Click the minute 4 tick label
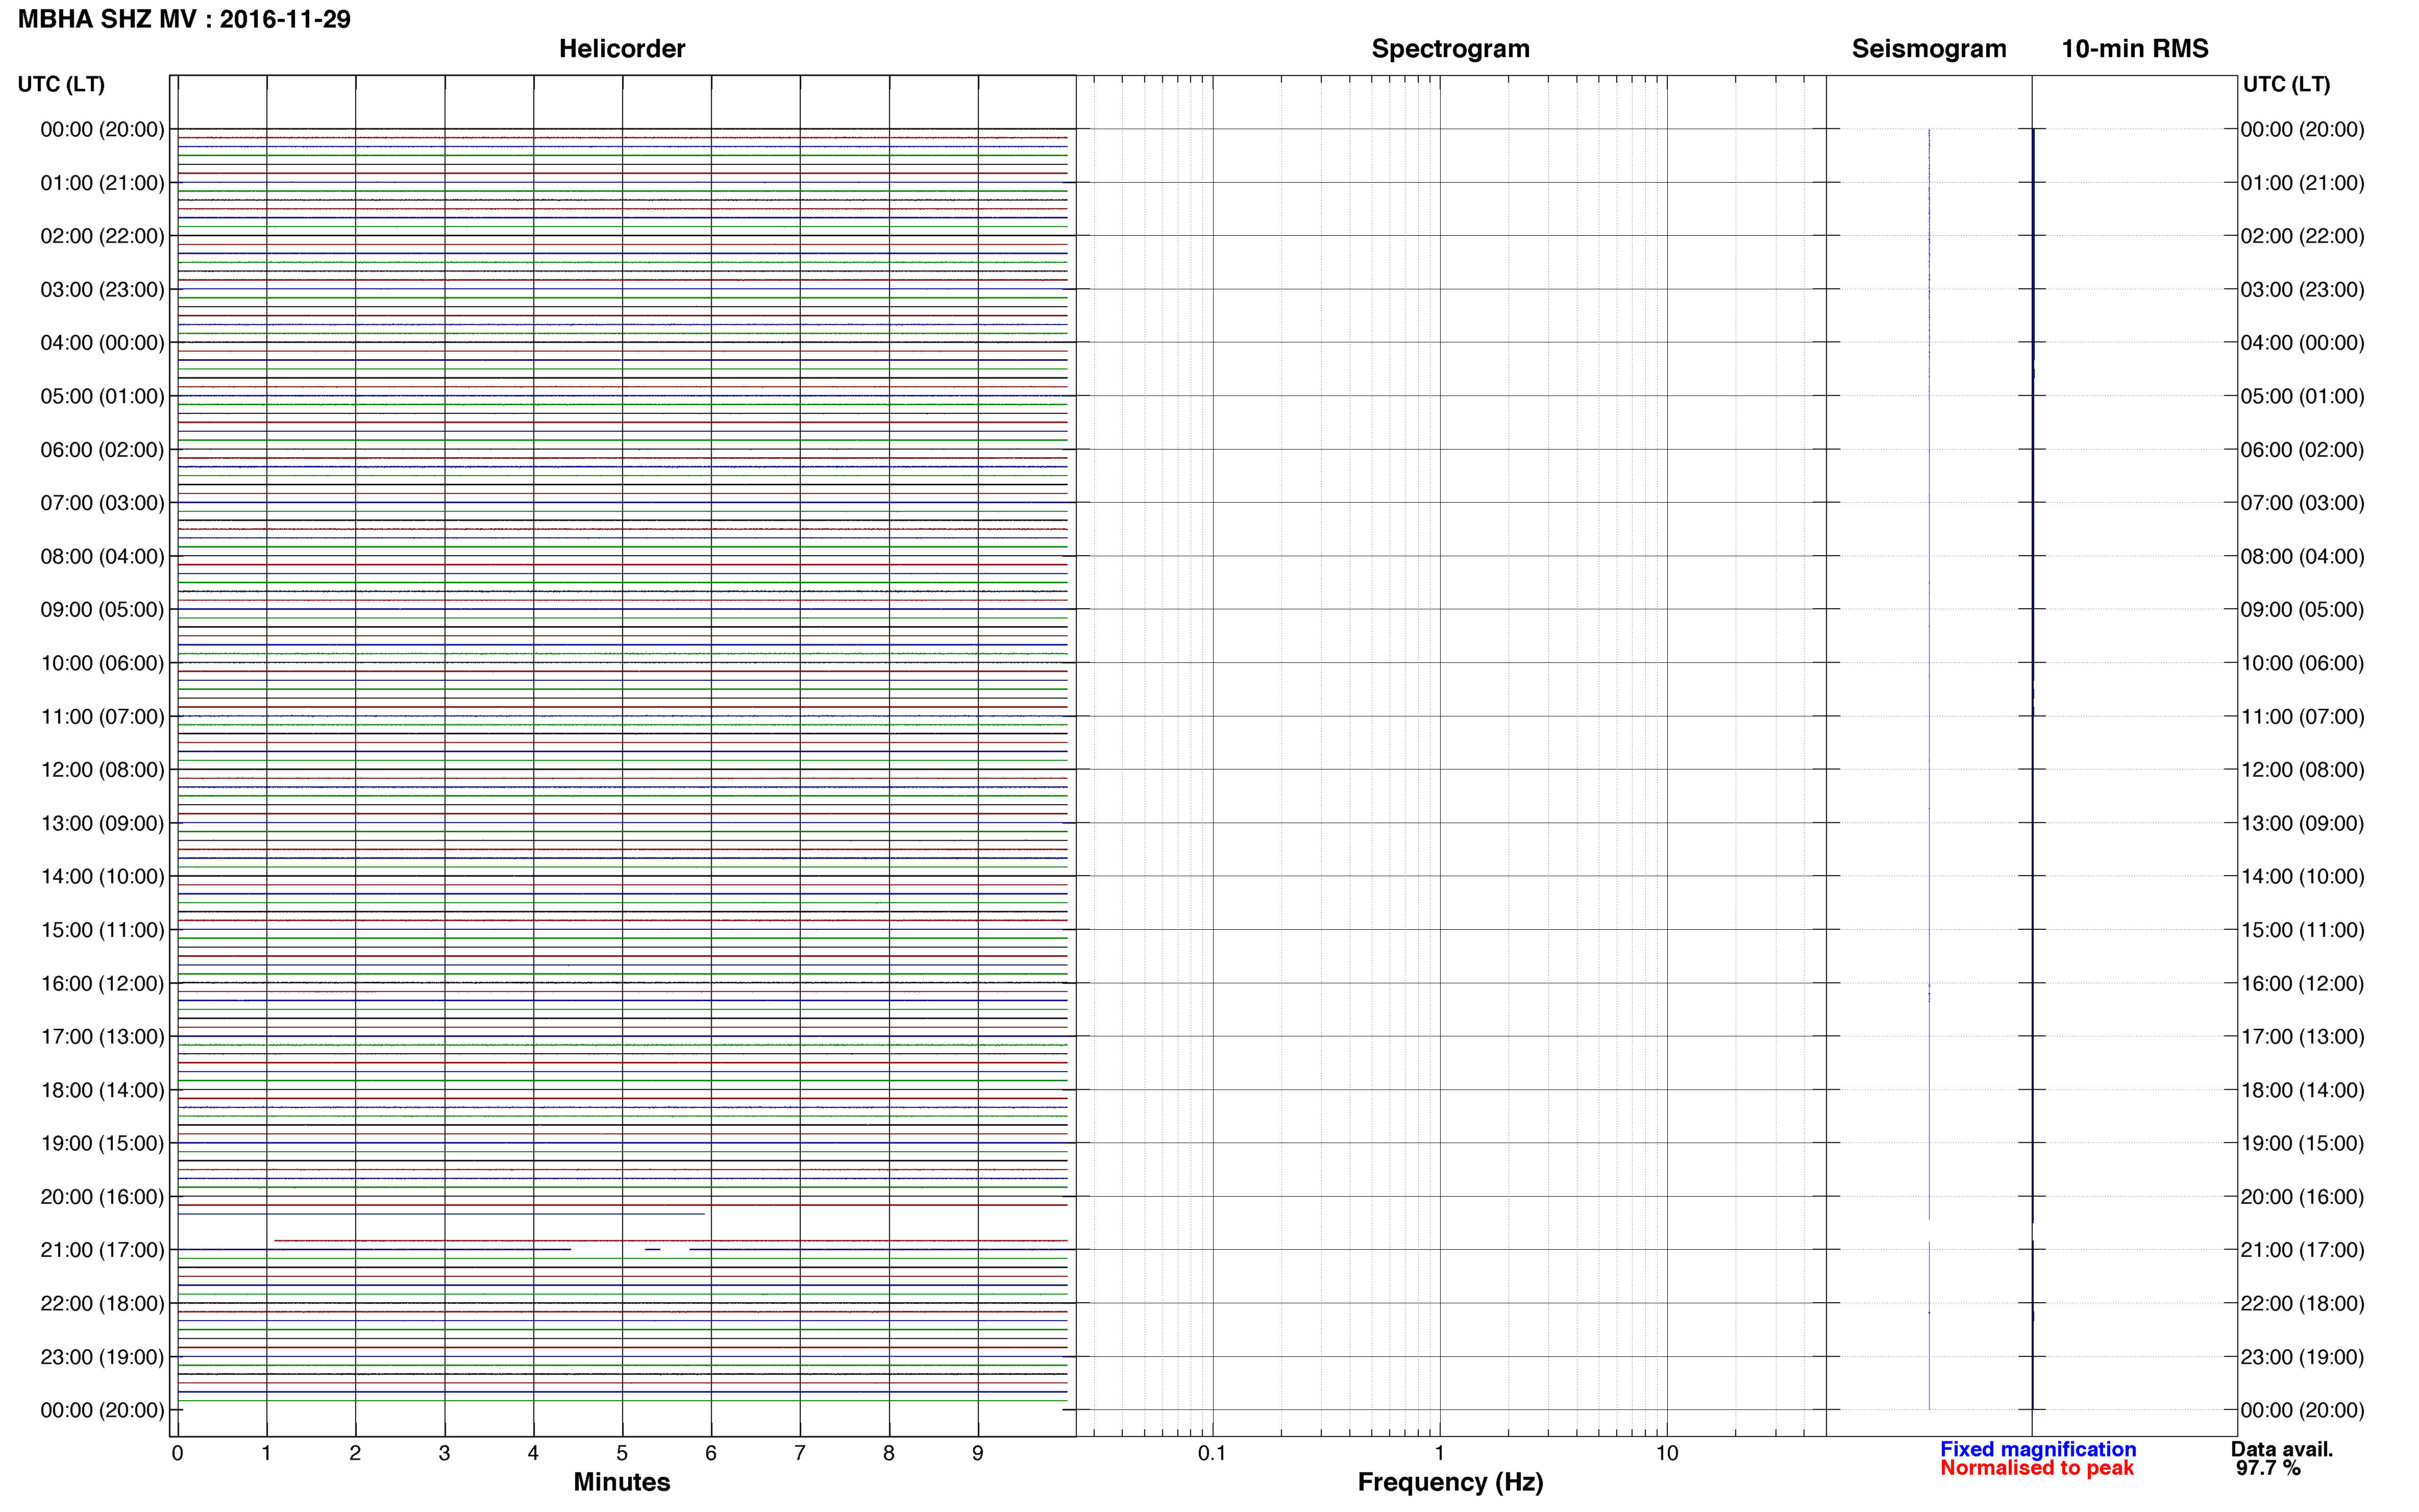The image size is (2419, 1512). pyautogui.click(x=533, y=1454)
